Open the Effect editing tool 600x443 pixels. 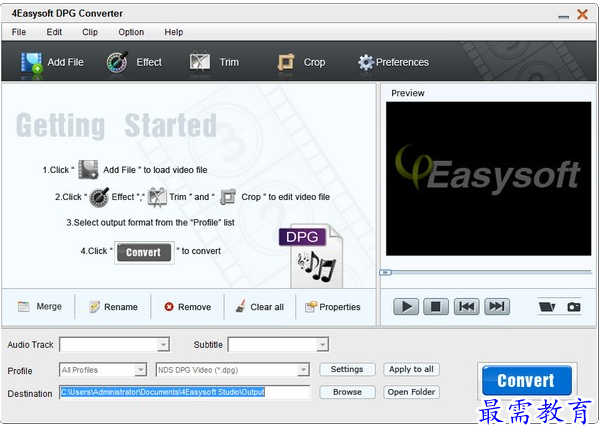pos(119,62)
